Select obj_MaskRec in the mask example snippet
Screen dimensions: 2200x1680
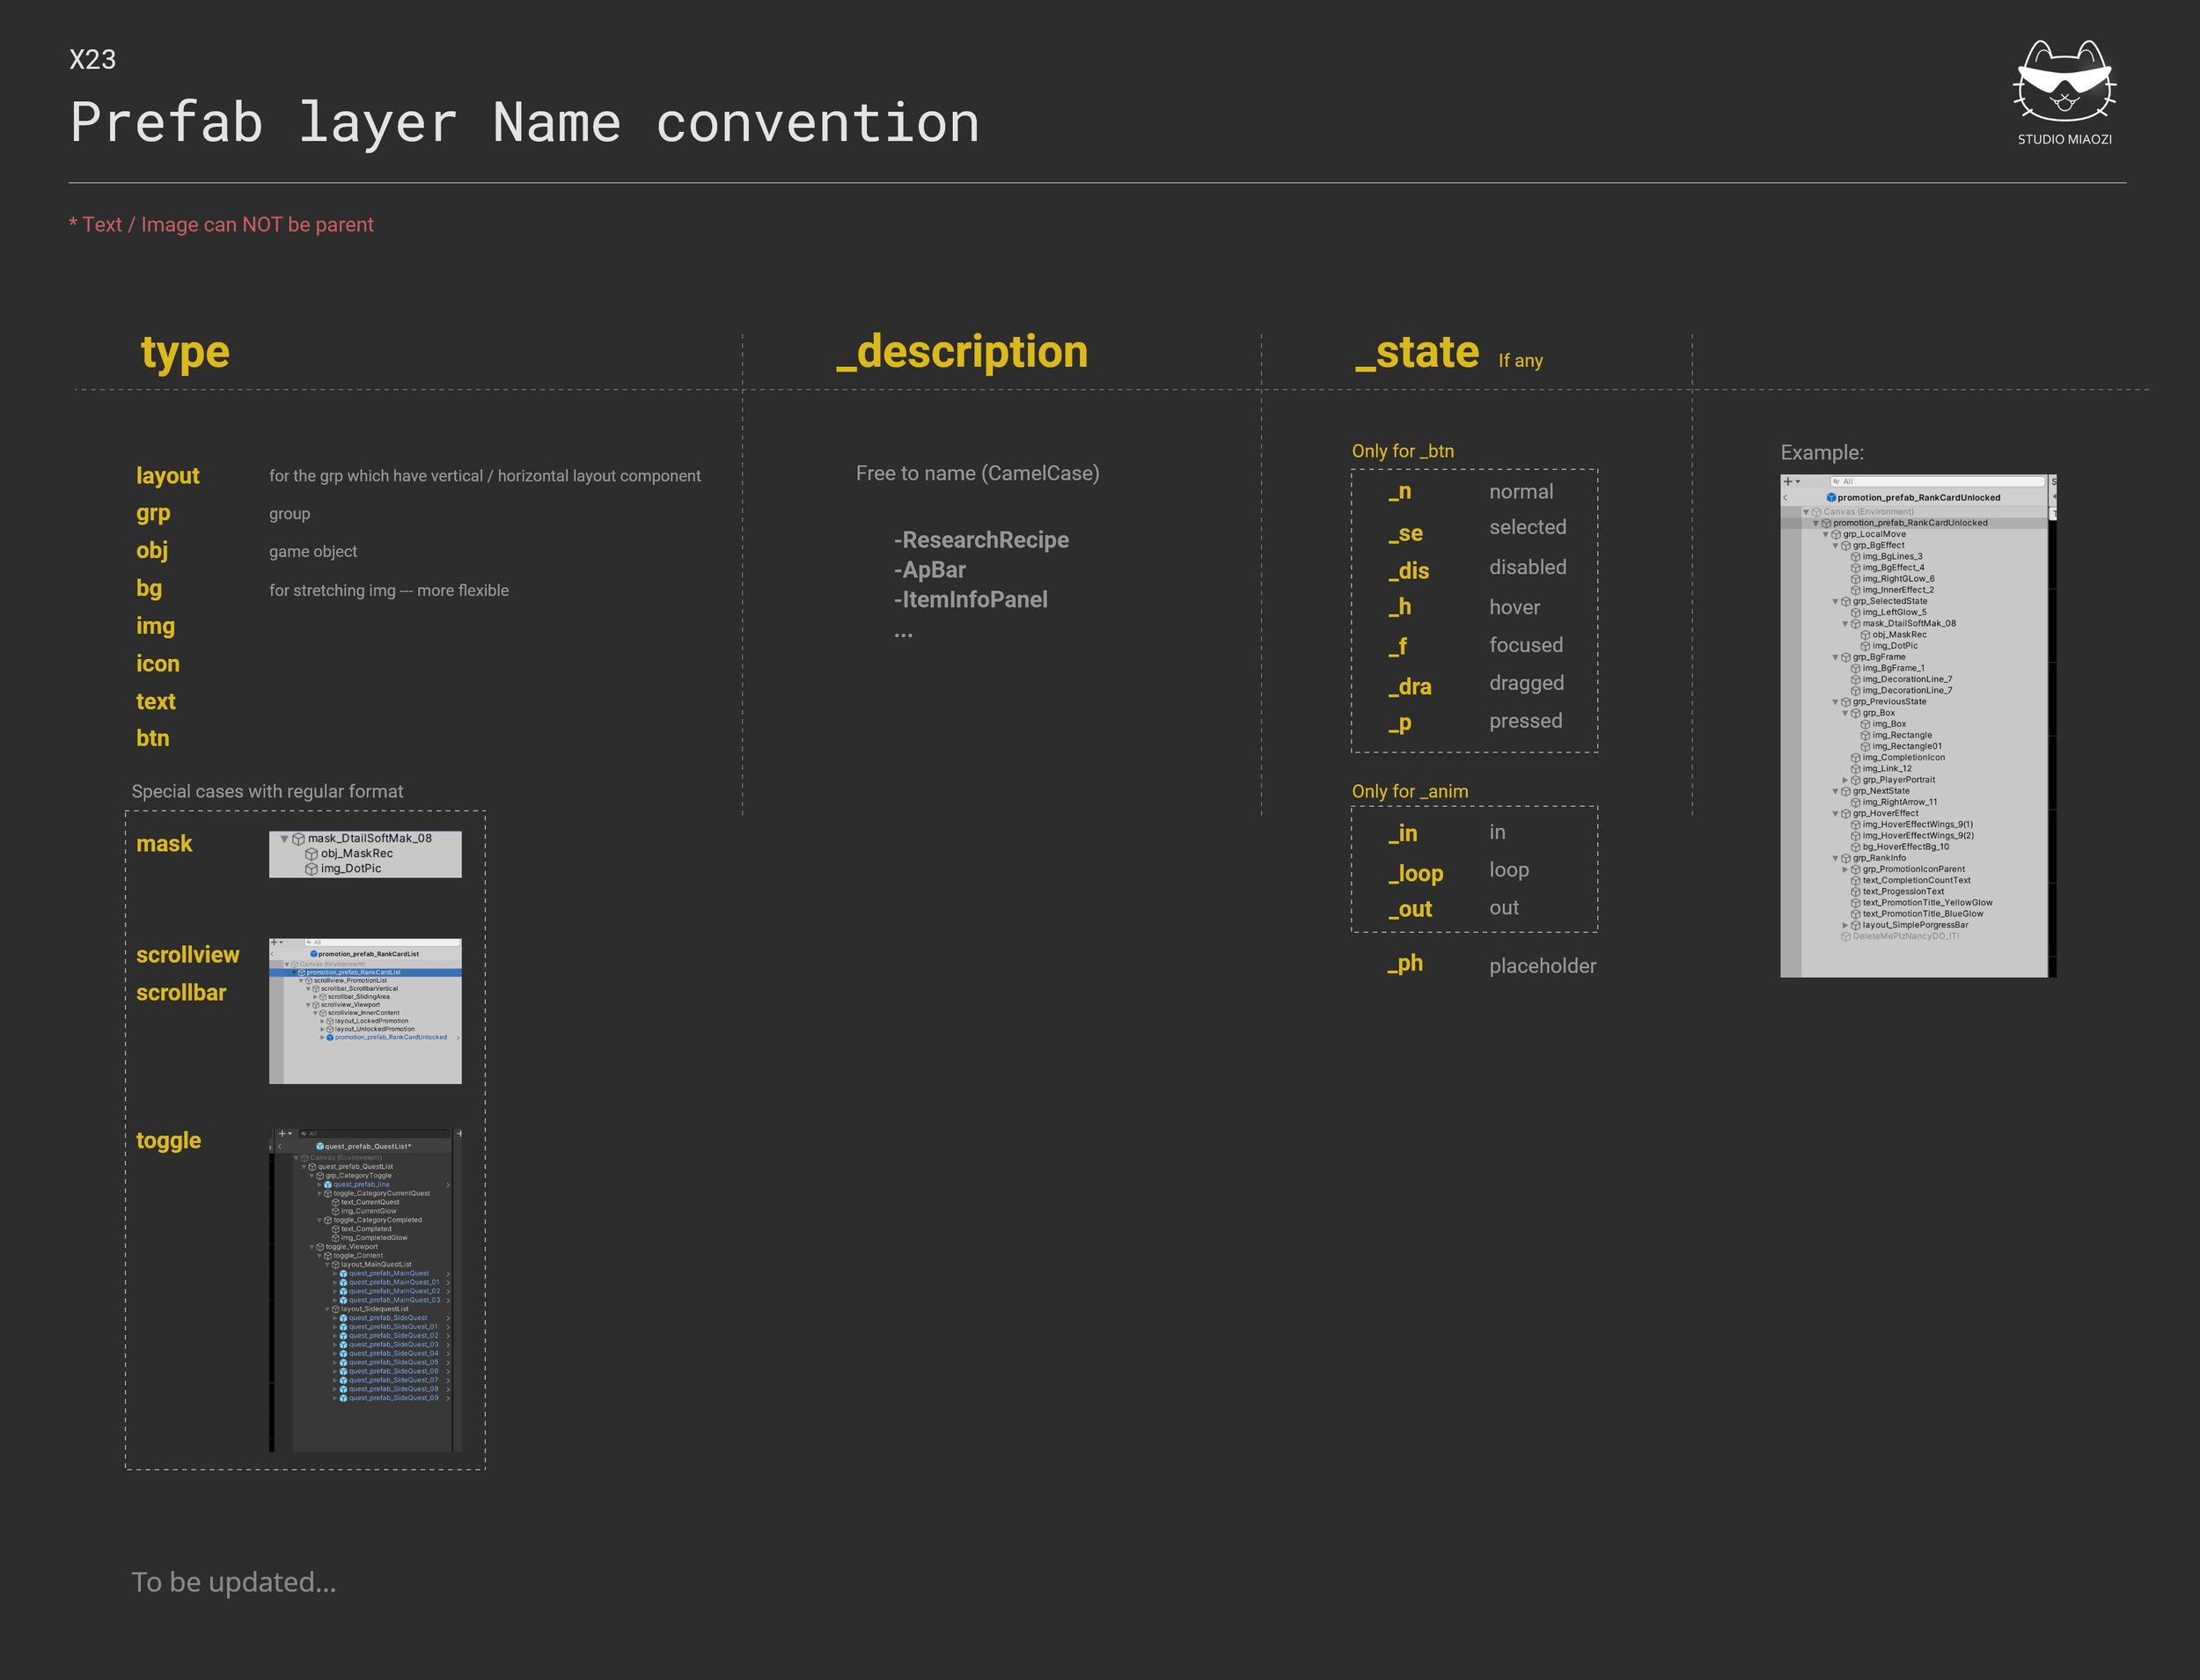tap(357, 854)
